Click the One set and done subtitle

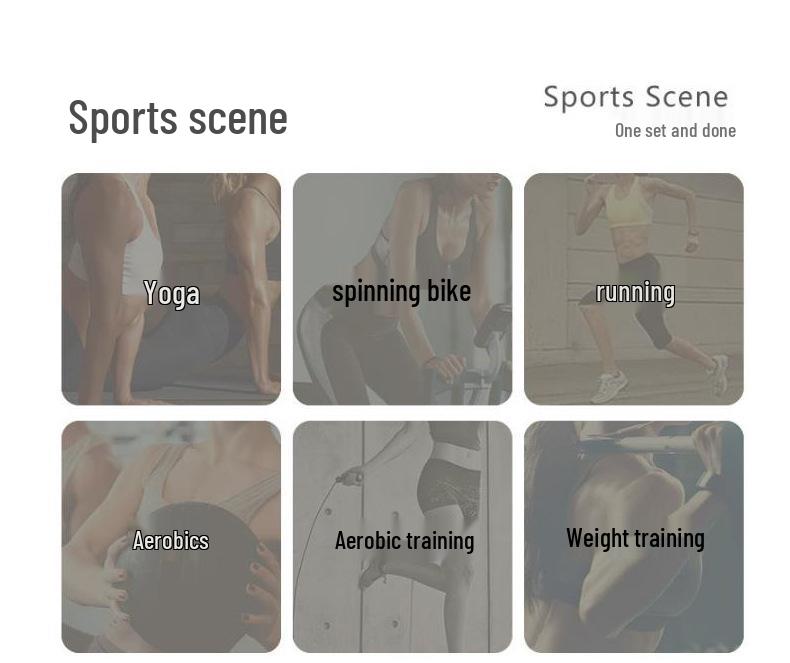[675, 130]
